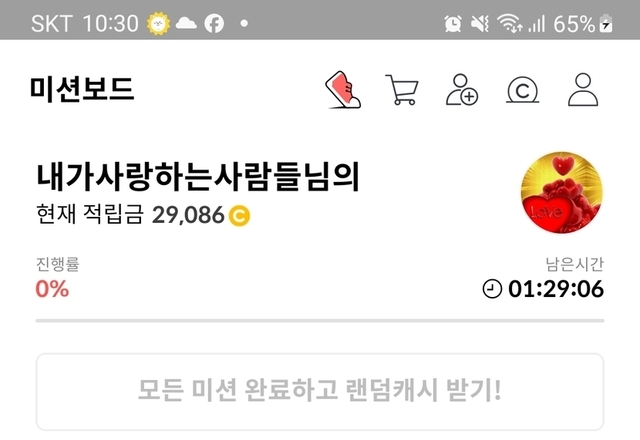
Task: Tap the alarm clock status icon
Action: [453, 23]
